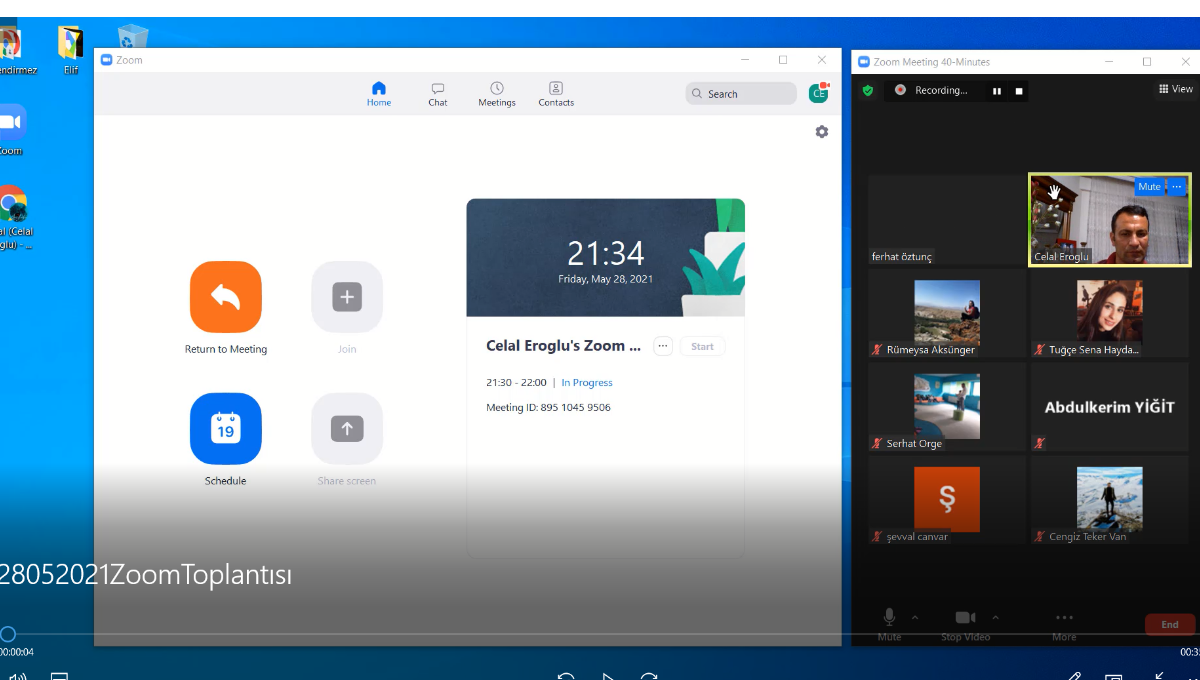Select Abdulkerim YİĞİT participant tile
The image size is (1200, 680).
pyautogui.click(x=1109, y=407)
